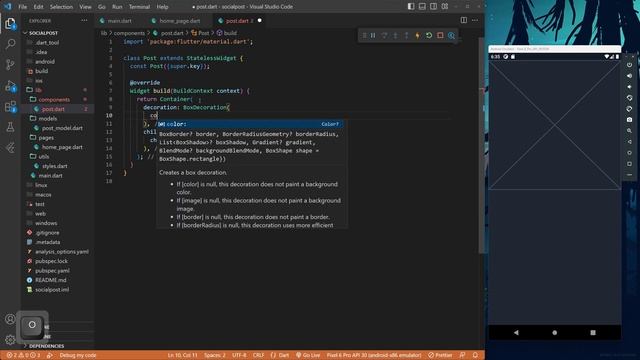This screenshot has width=640, height=360.
Task: Open the Selection menu
Action: pyautogui.click(x=61, y=7)
